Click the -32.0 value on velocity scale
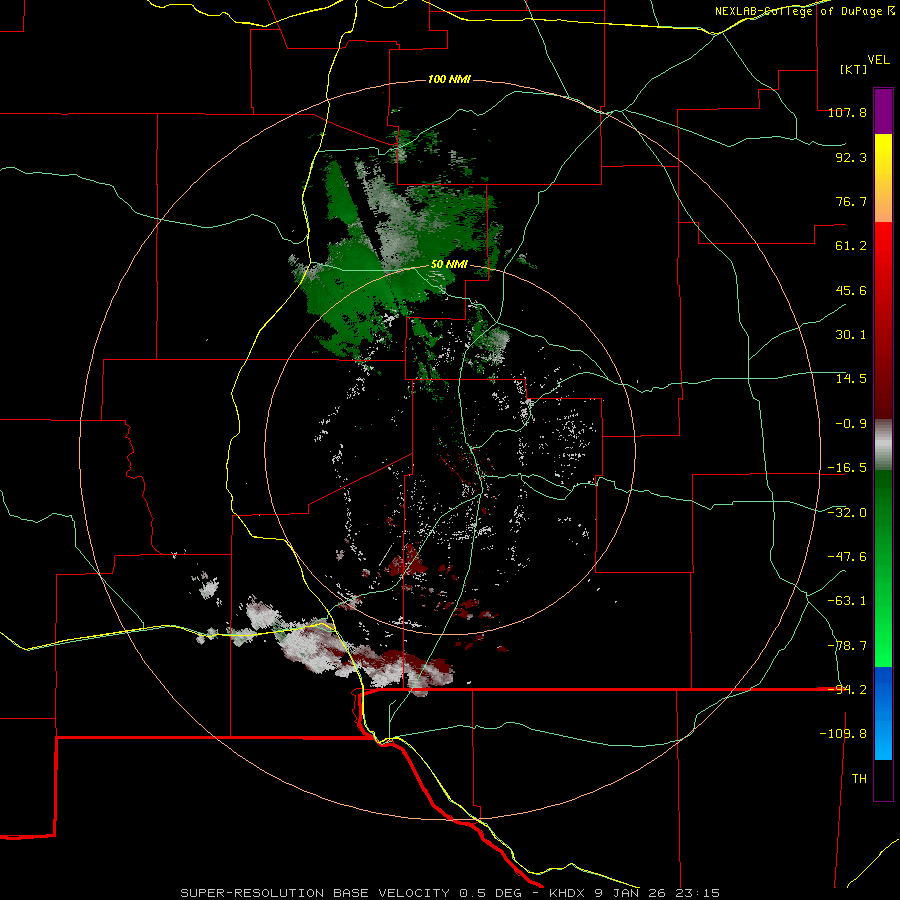Screen dimensions: 900x900 847,512
